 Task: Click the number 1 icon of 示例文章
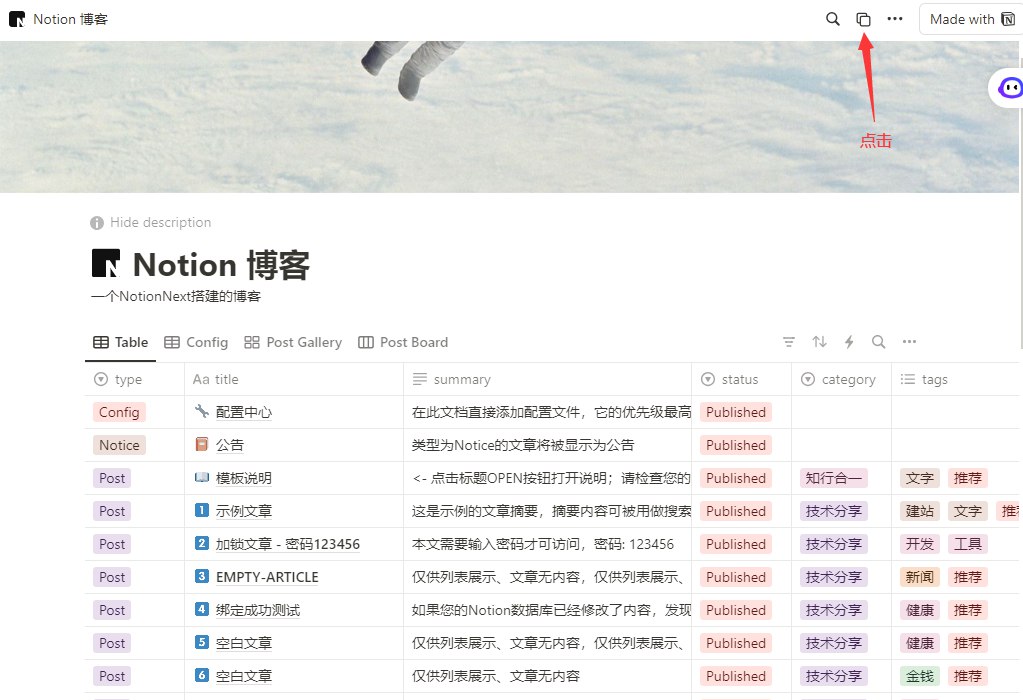pyautogui.click(x=202, y=510)
